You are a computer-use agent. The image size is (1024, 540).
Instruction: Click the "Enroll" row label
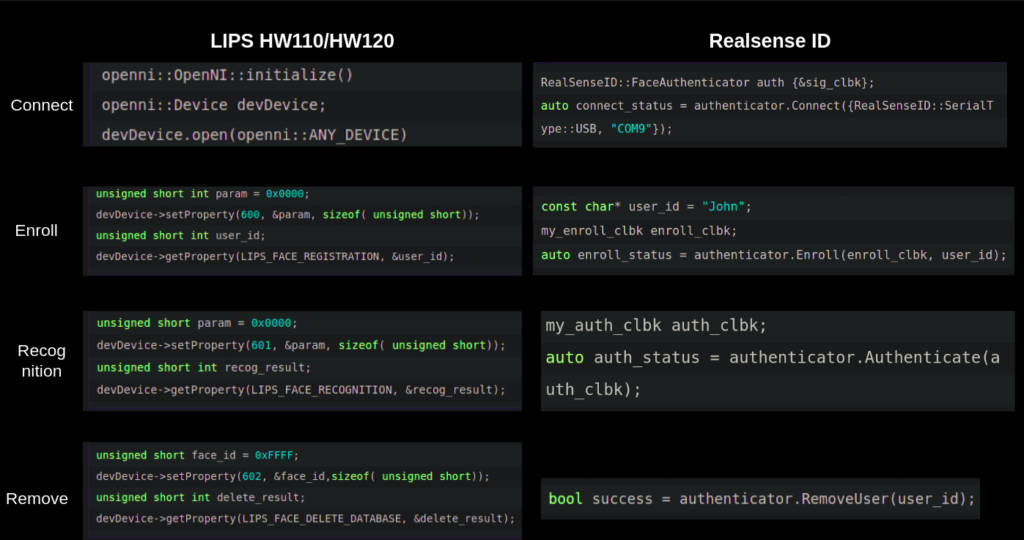(x=37, y=230)
